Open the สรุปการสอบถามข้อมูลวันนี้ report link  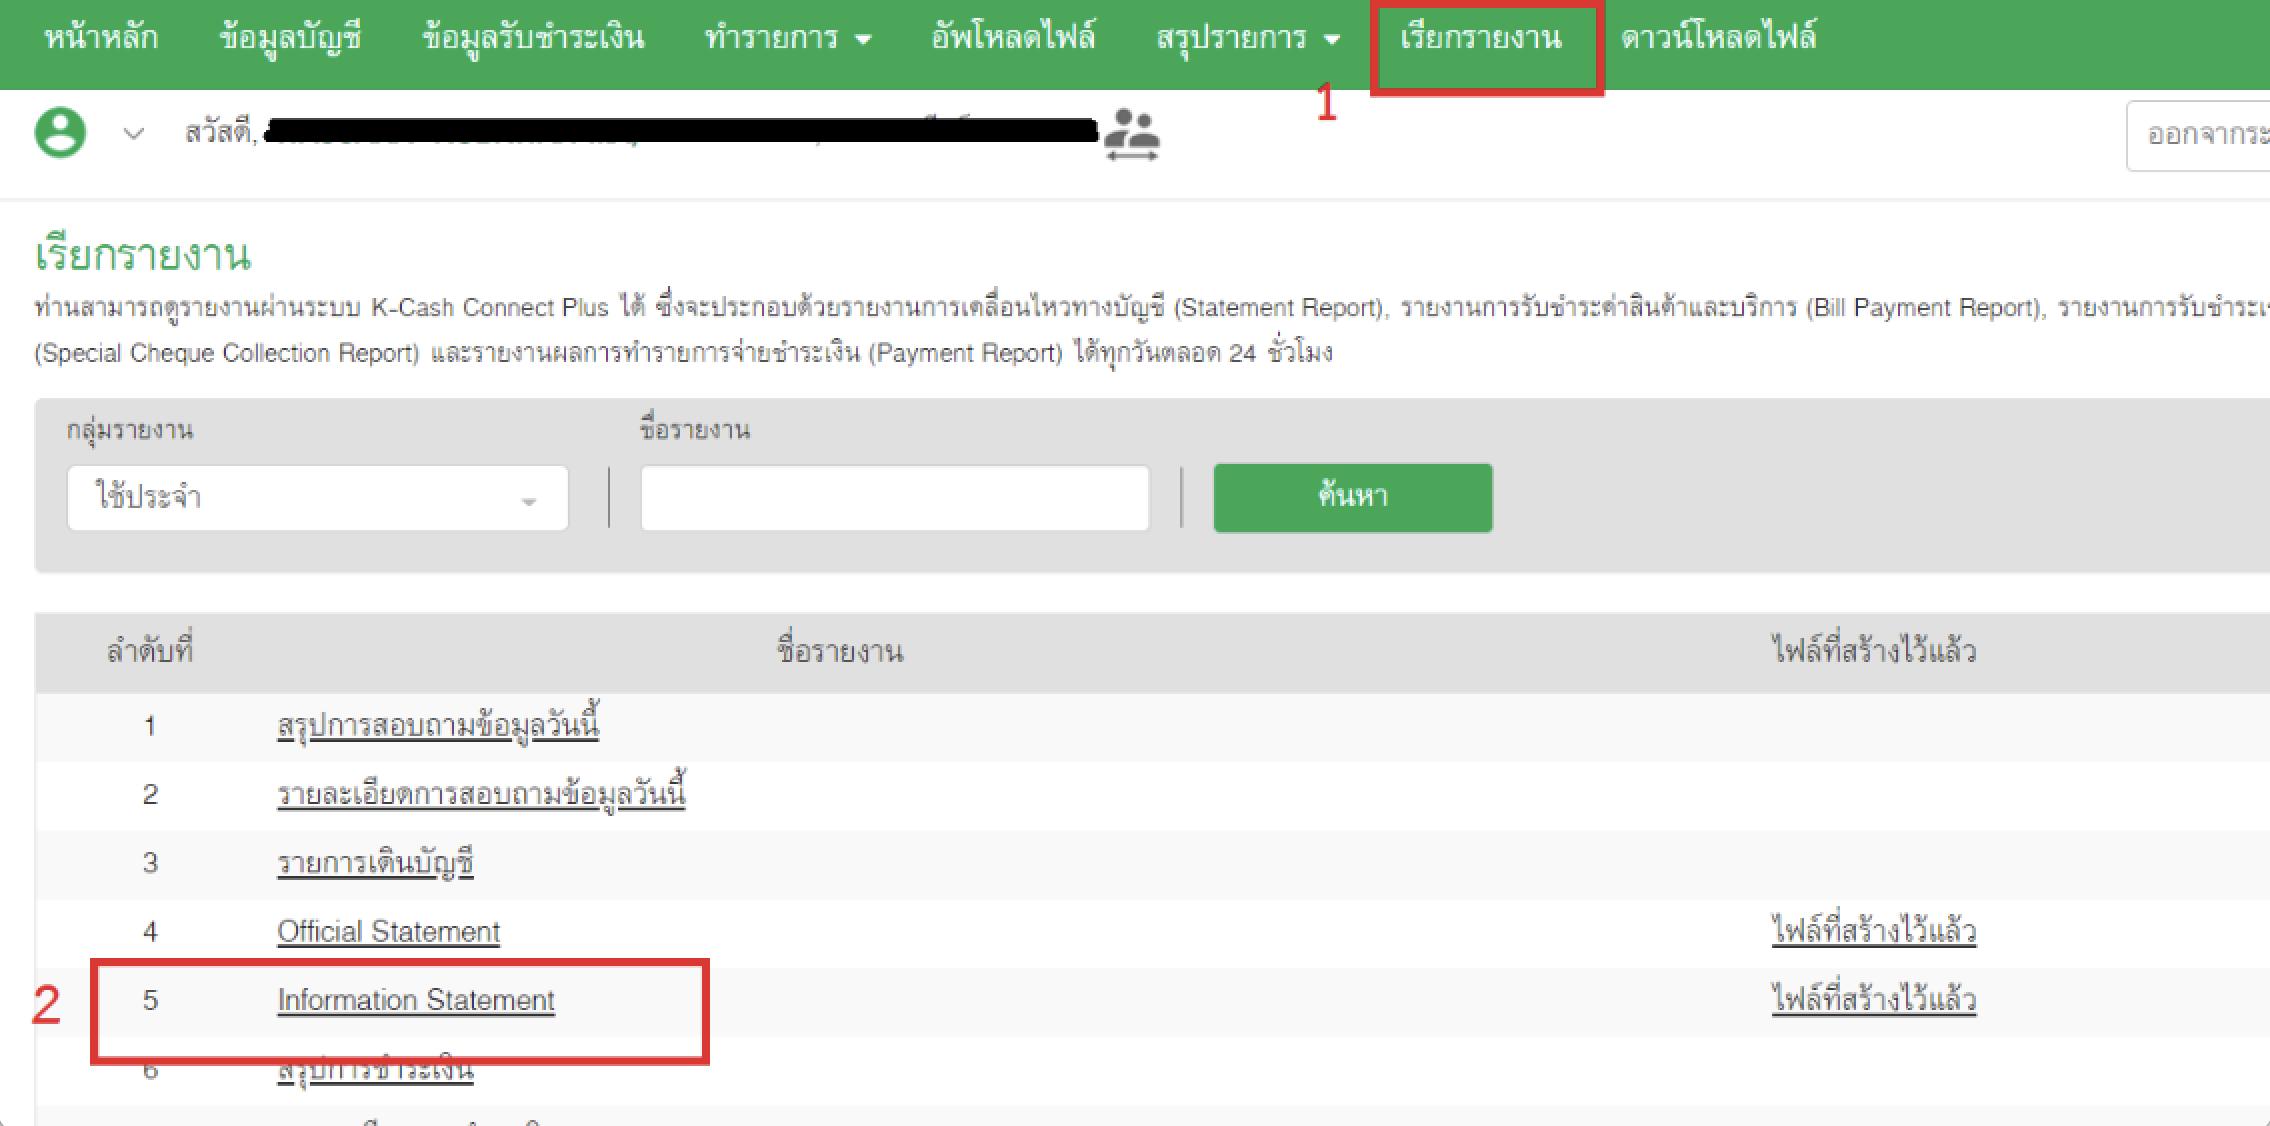(x=438, y=725)
